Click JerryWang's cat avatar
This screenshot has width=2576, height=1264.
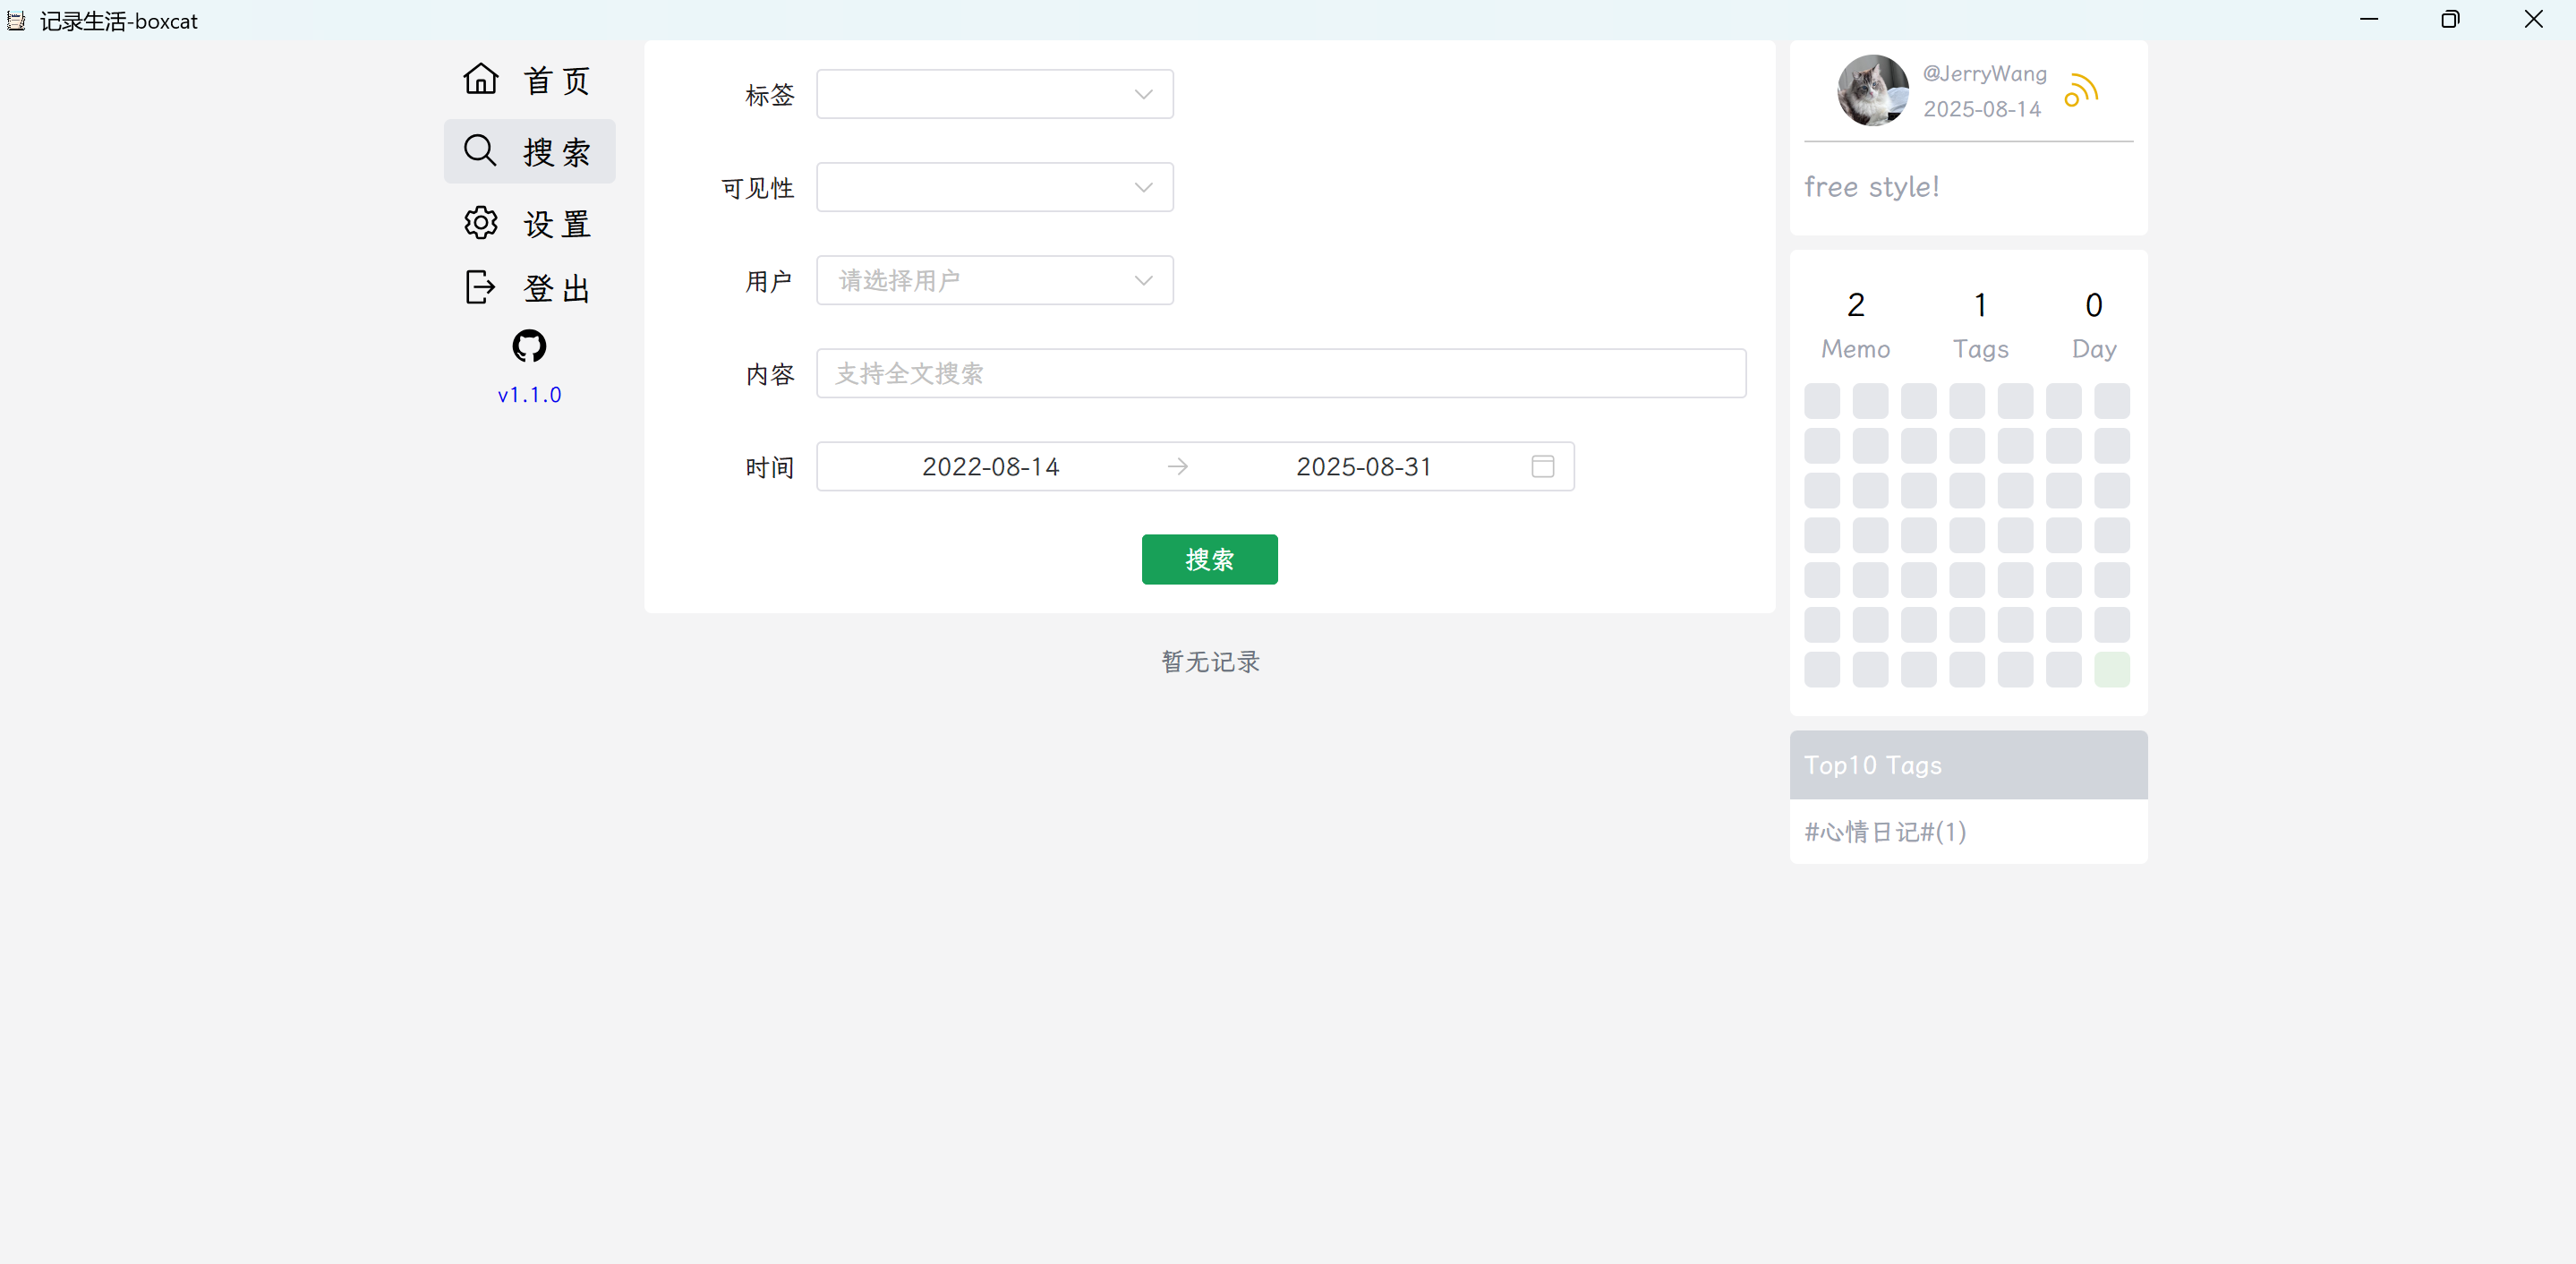coord(1873,90)
